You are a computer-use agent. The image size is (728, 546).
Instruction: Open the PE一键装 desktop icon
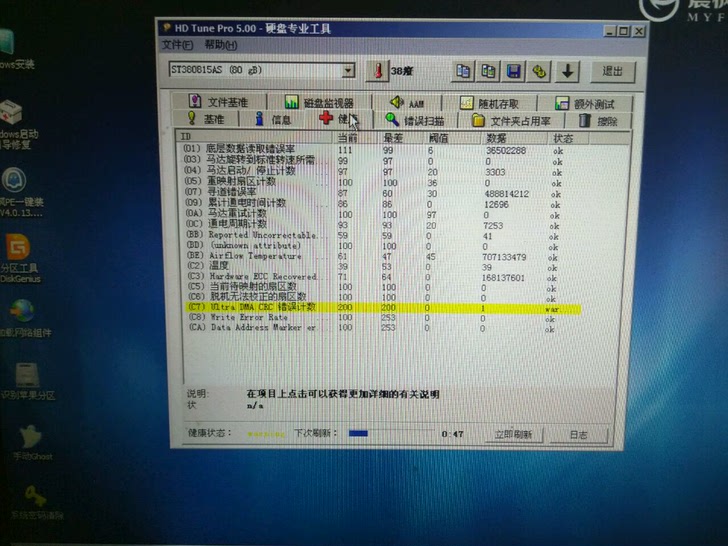(x=21, y=192)
